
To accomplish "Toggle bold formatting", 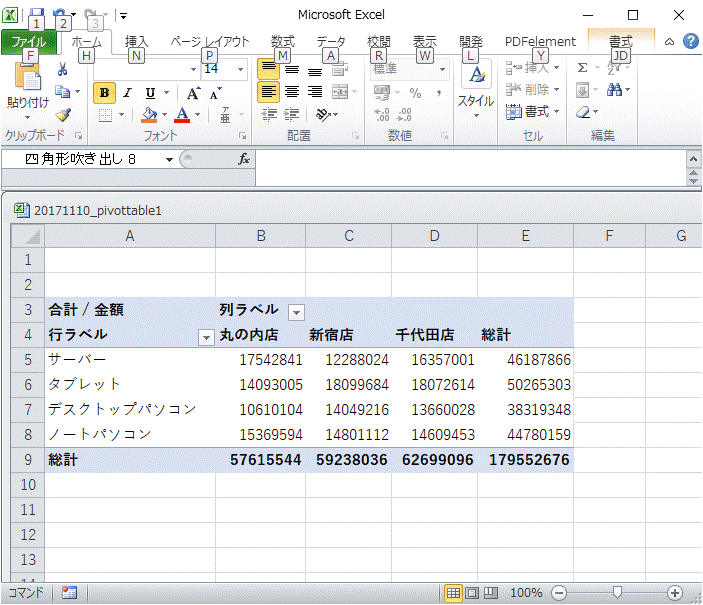I will [104, 93].
